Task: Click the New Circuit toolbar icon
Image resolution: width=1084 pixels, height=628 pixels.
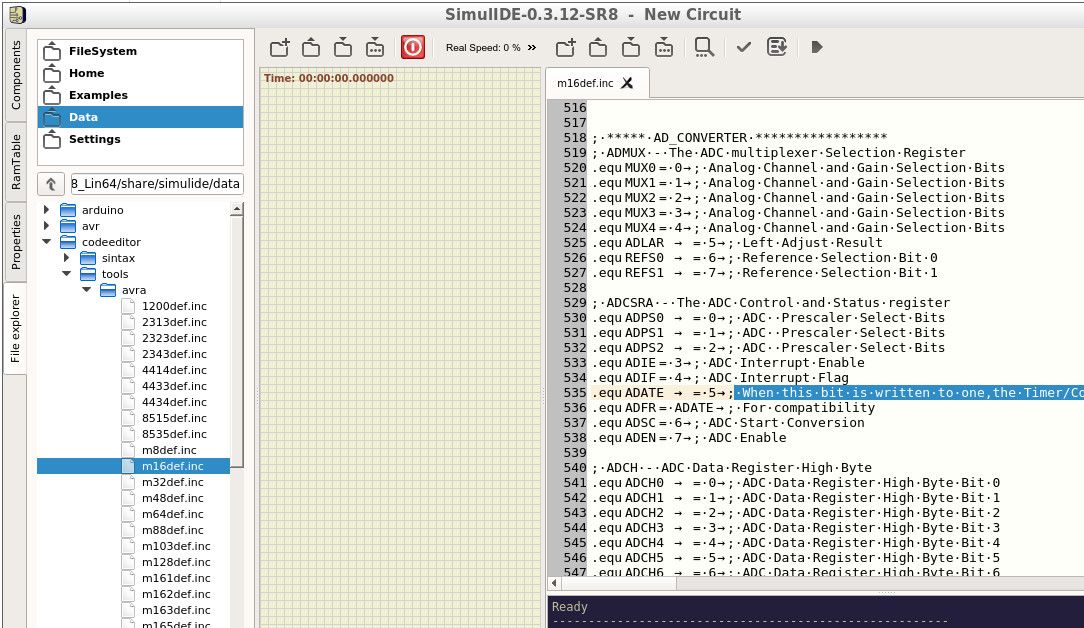Action: click(x=280, y=47)
